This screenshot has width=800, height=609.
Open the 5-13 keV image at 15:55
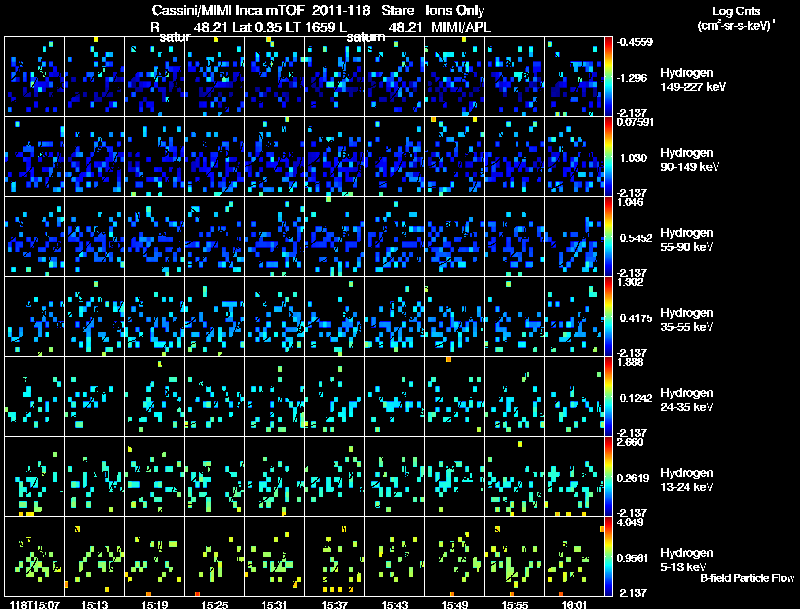click(x=515, y=556)
